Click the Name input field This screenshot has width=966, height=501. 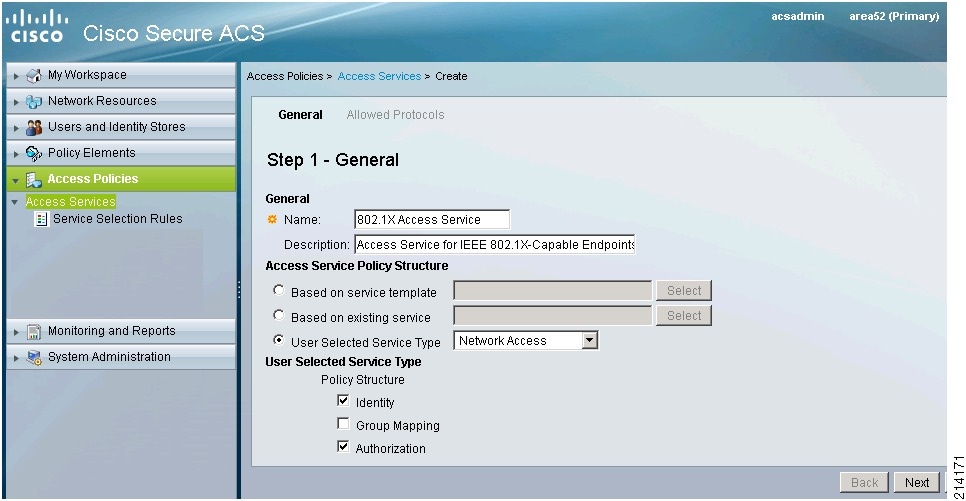(x=432, y=219)
